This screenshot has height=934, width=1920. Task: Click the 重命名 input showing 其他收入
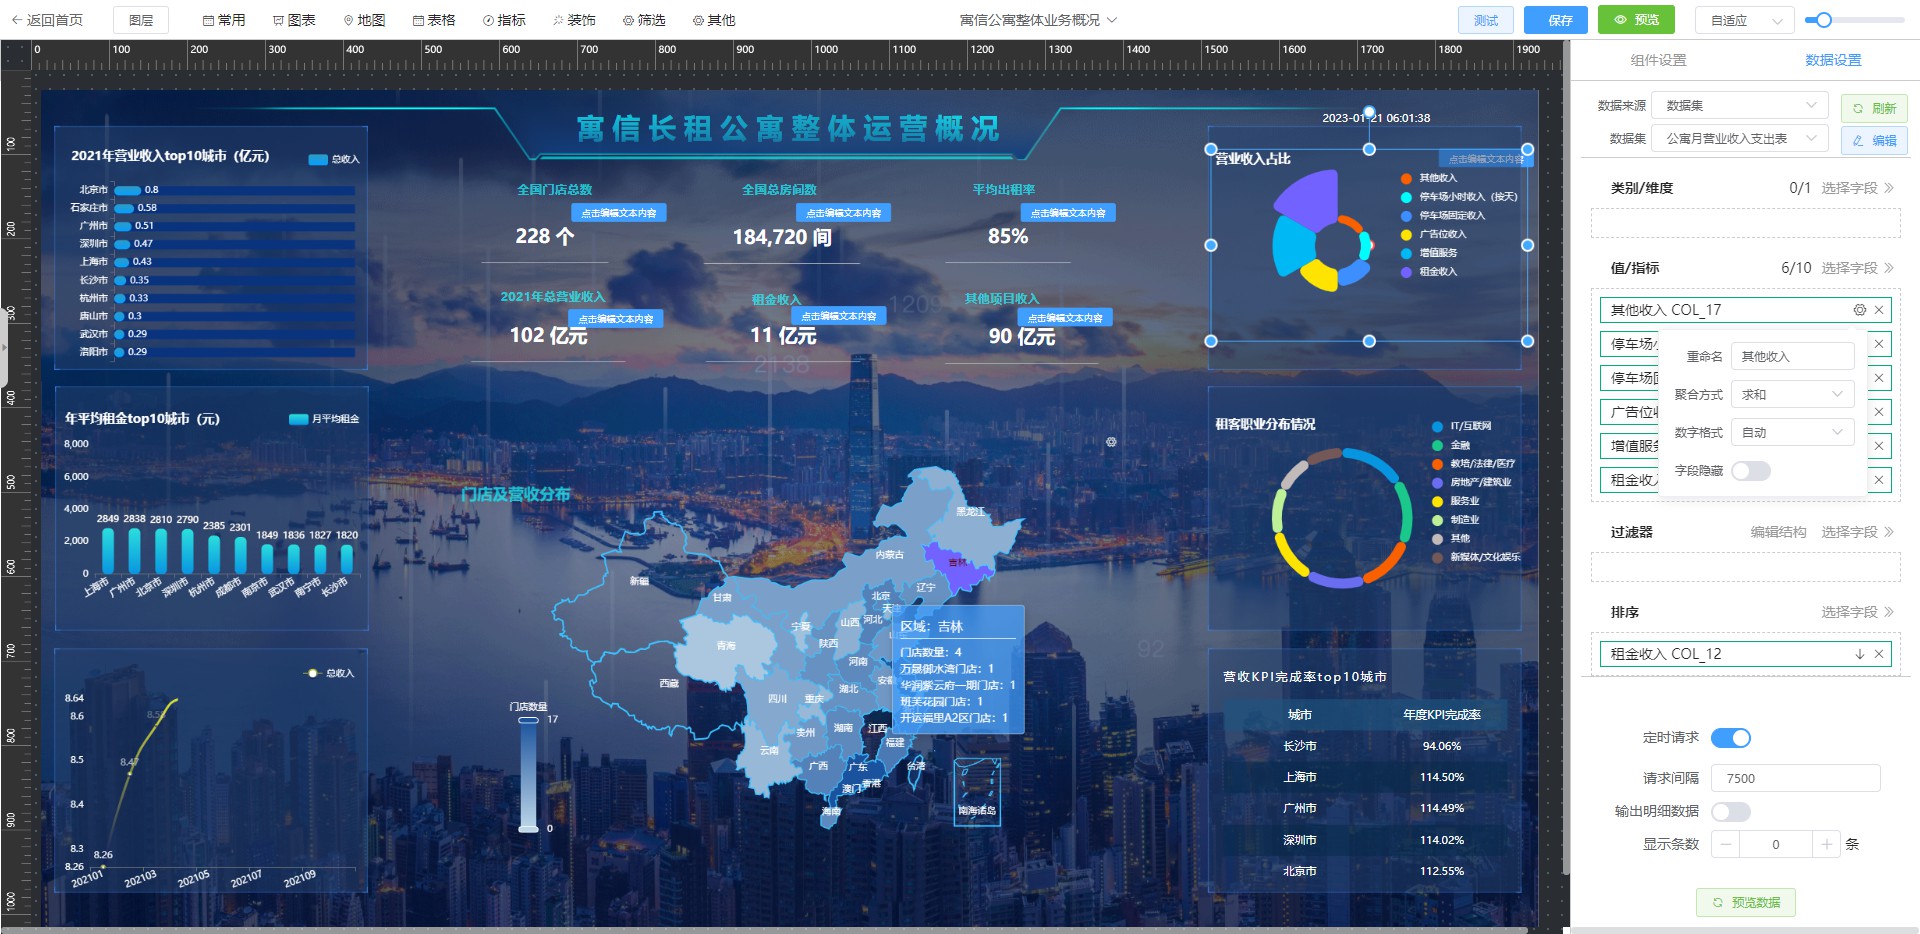pos(1793,356)
